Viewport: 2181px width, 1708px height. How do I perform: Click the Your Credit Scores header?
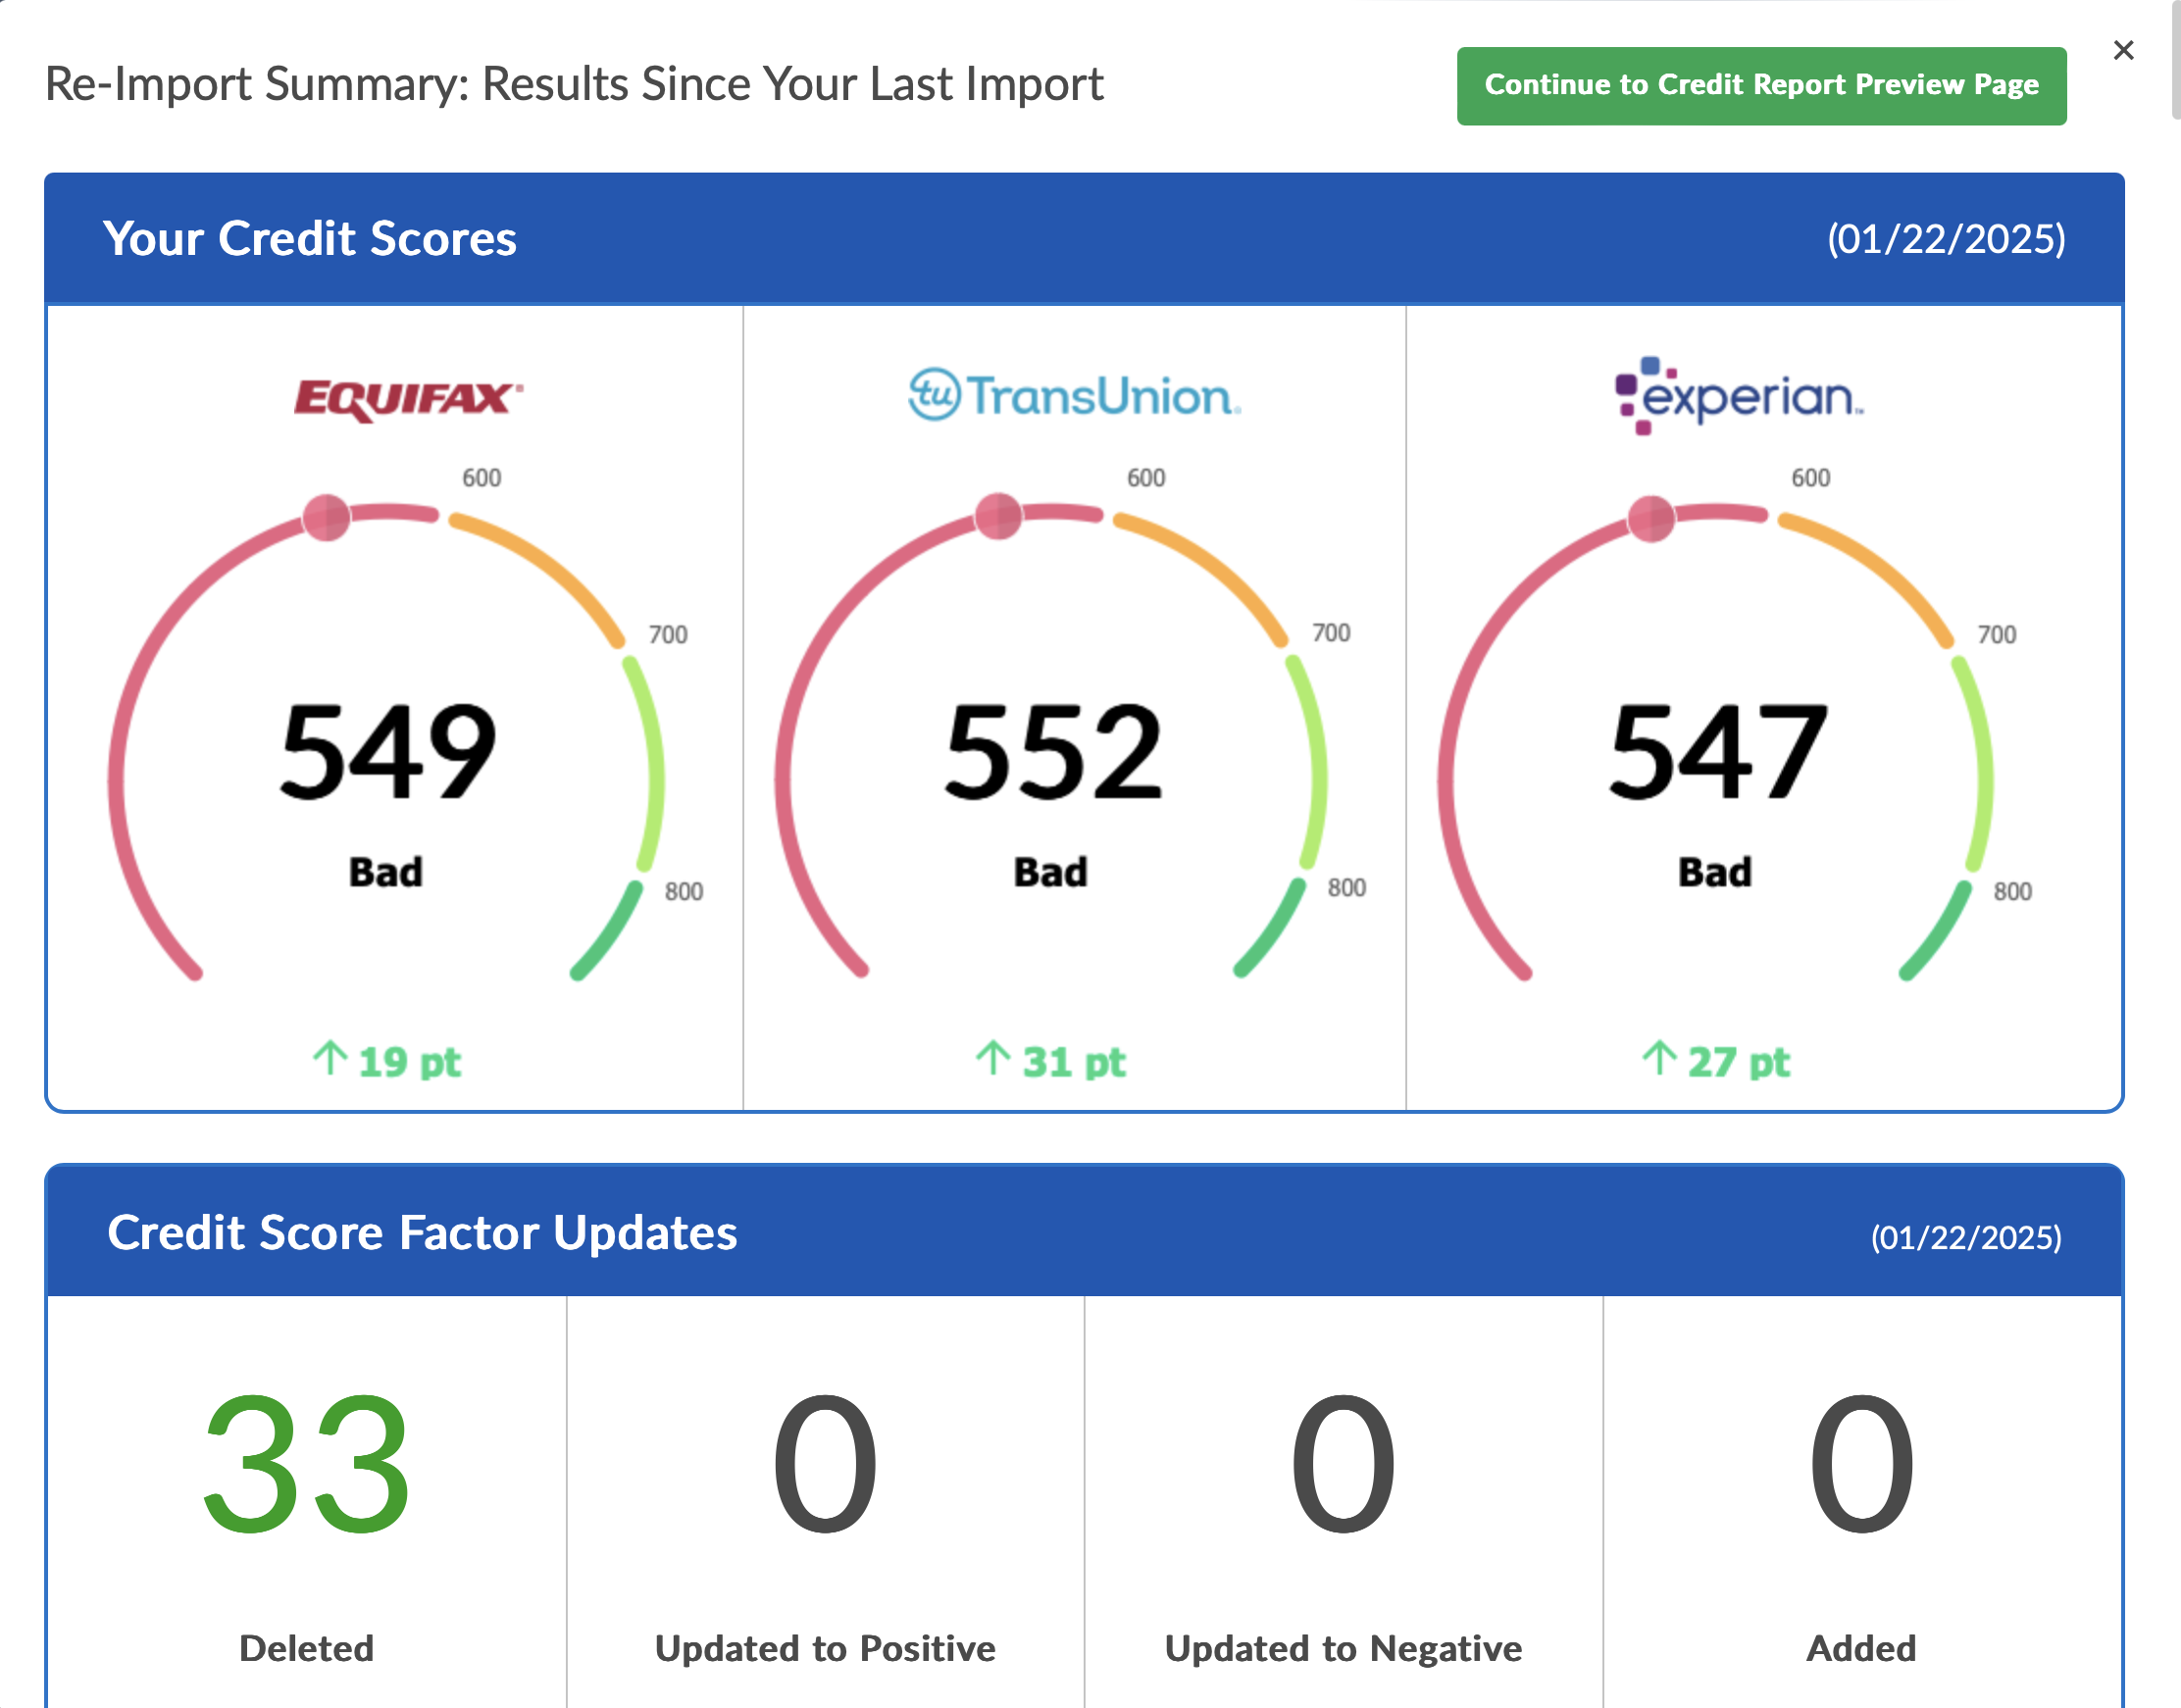click(310, 239)
